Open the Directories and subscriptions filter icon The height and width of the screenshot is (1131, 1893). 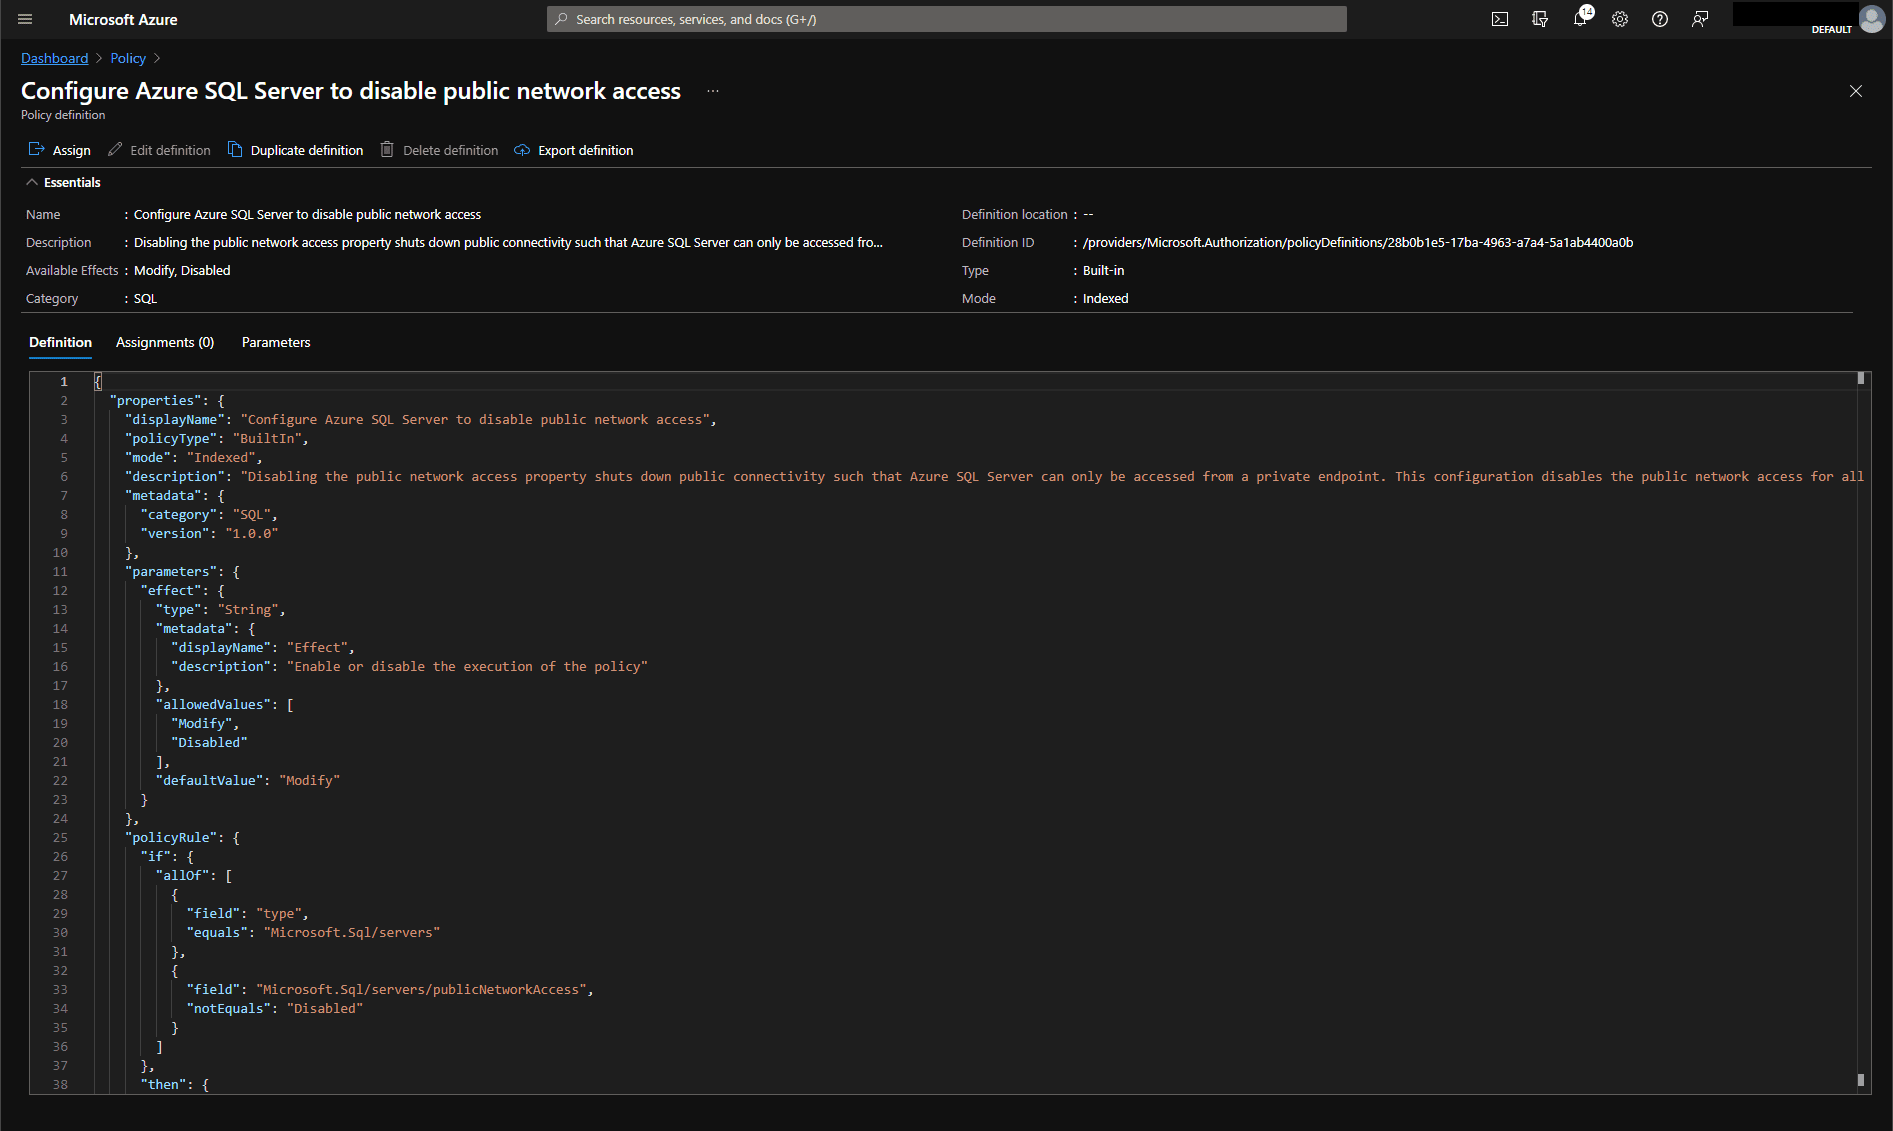tap(1540, 19)
